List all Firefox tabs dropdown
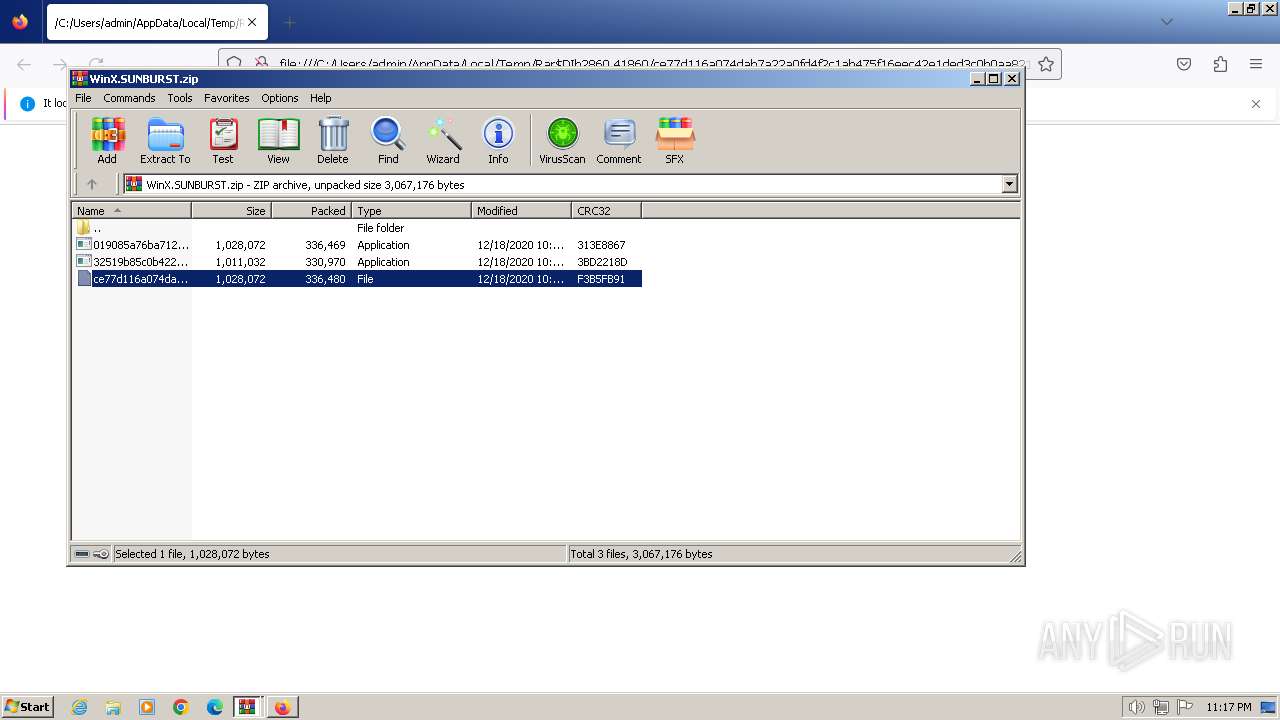This screenshot has width=1280, height=720. pyautogui.click(x=1166, y=22)
